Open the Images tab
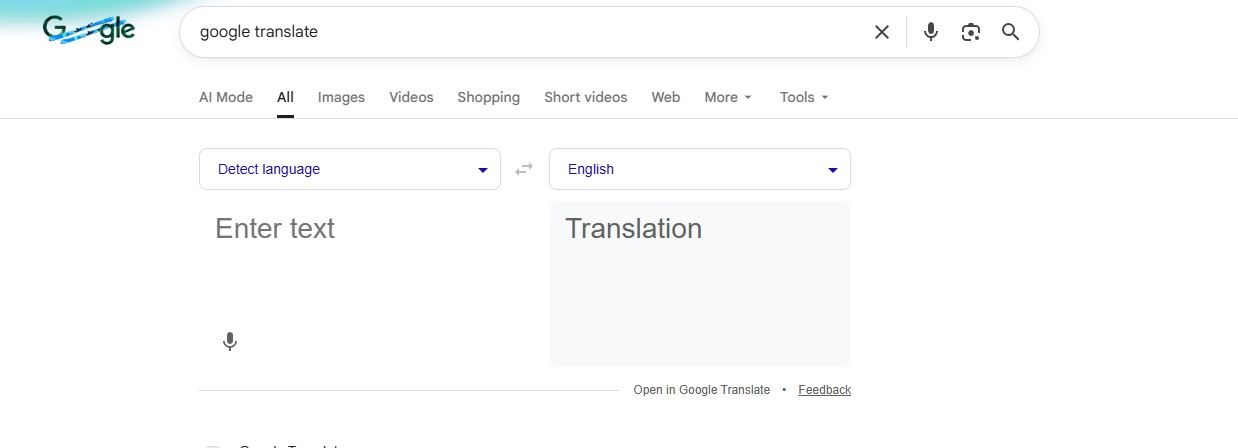Image resolution: width=1238 pixels, height=448 pixels. tap(341, 97)
